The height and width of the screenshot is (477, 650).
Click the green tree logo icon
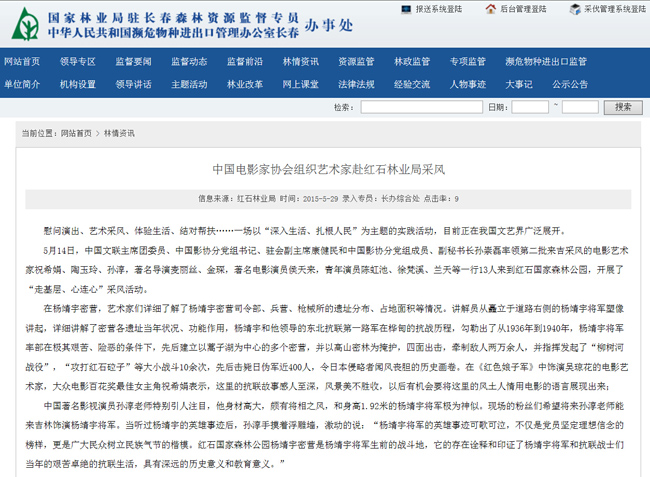coord(26,24)
